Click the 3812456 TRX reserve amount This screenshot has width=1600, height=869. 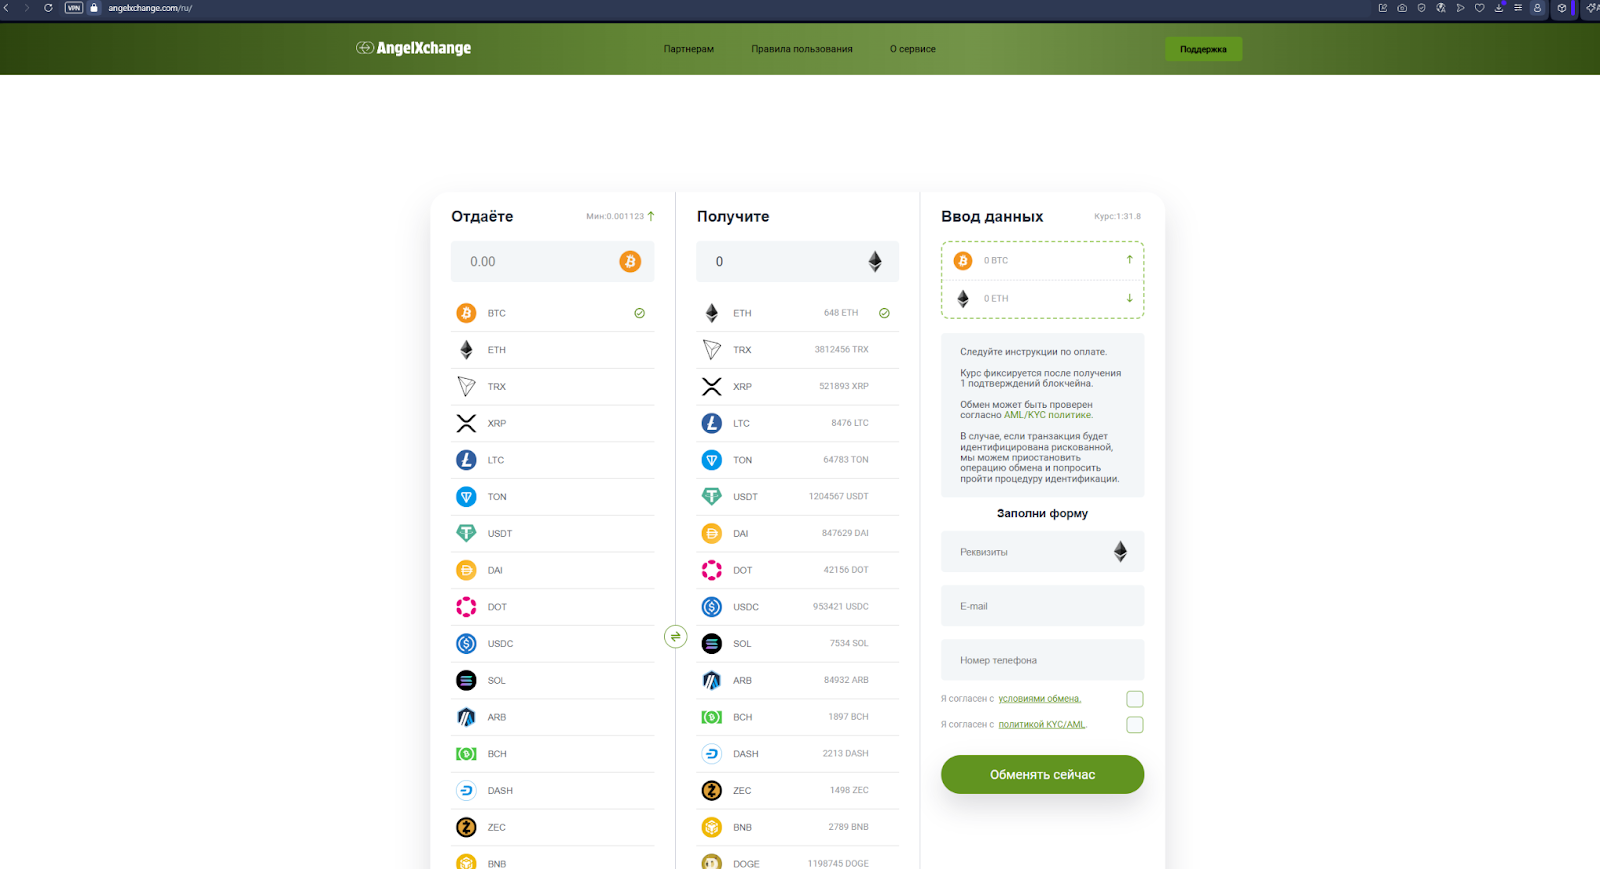pyautogui.click(x=841, y=350)
